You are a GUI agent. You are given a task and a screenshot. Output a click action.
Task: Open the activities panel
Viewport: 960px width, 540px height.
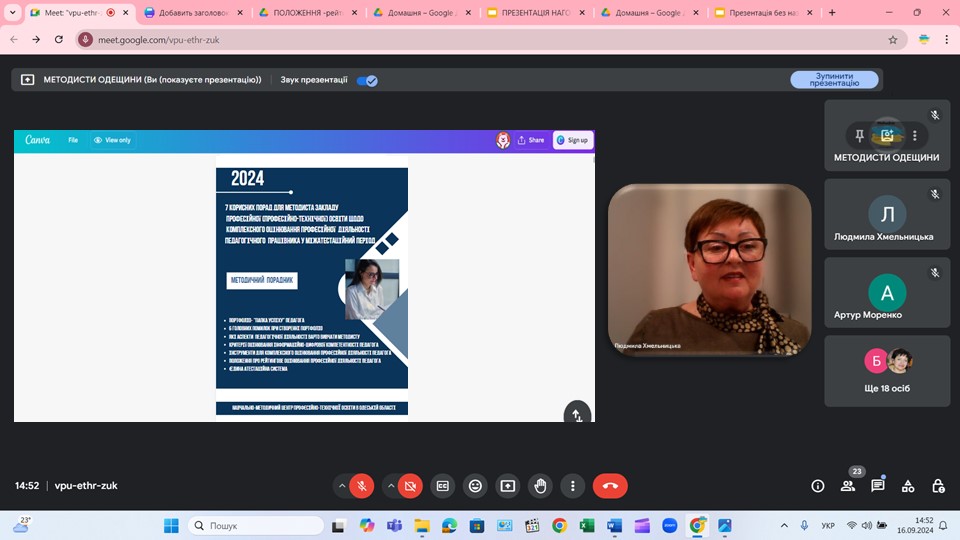[908, 486]
